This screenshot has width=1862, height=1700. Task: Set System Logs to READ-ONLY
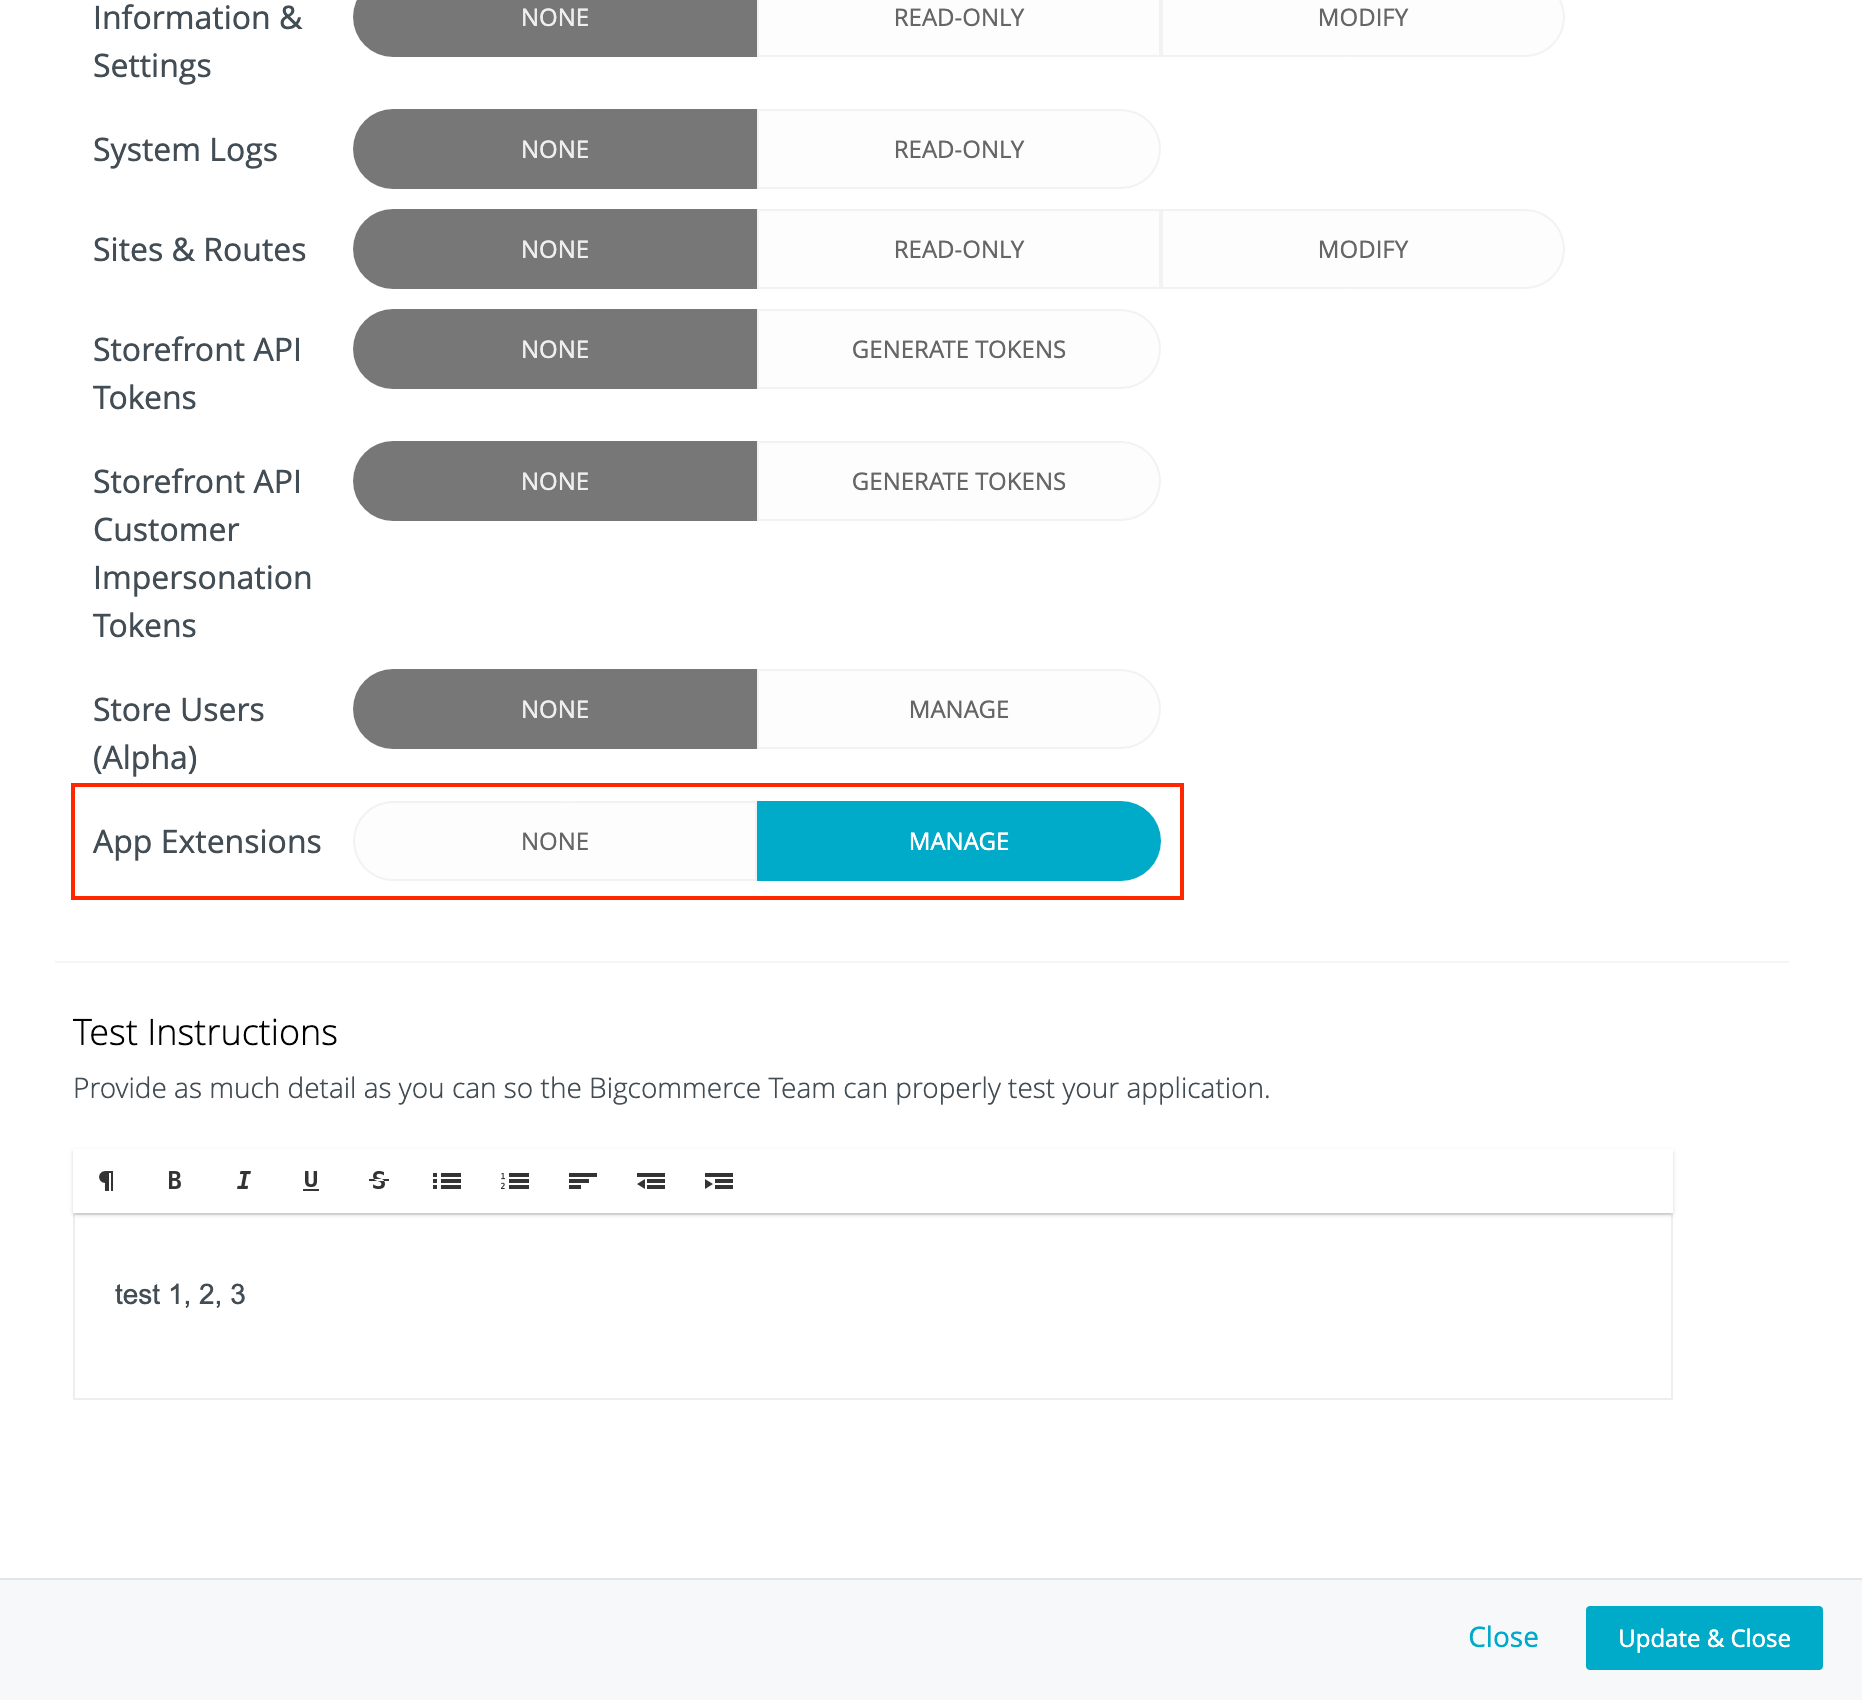coord(957,148)
